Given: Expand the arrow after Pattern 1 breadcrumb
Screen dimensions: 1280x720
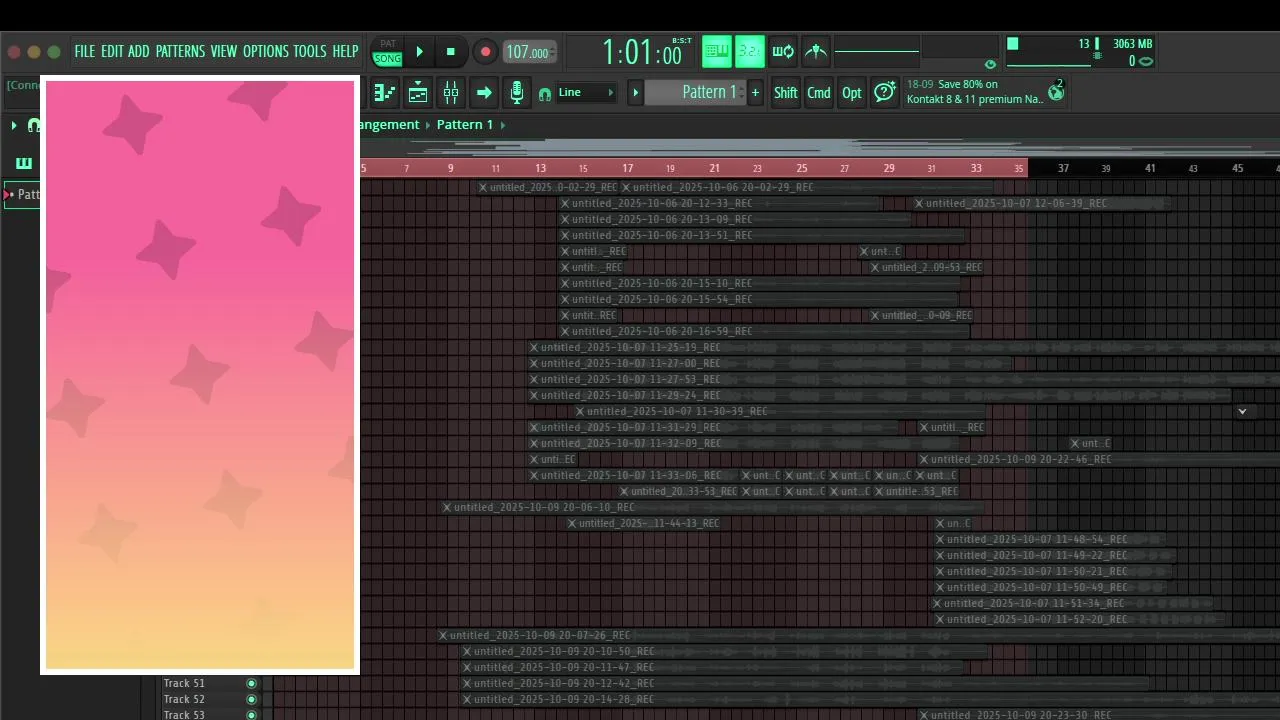Looking at the screenshot, I should [x=503, y=125].
